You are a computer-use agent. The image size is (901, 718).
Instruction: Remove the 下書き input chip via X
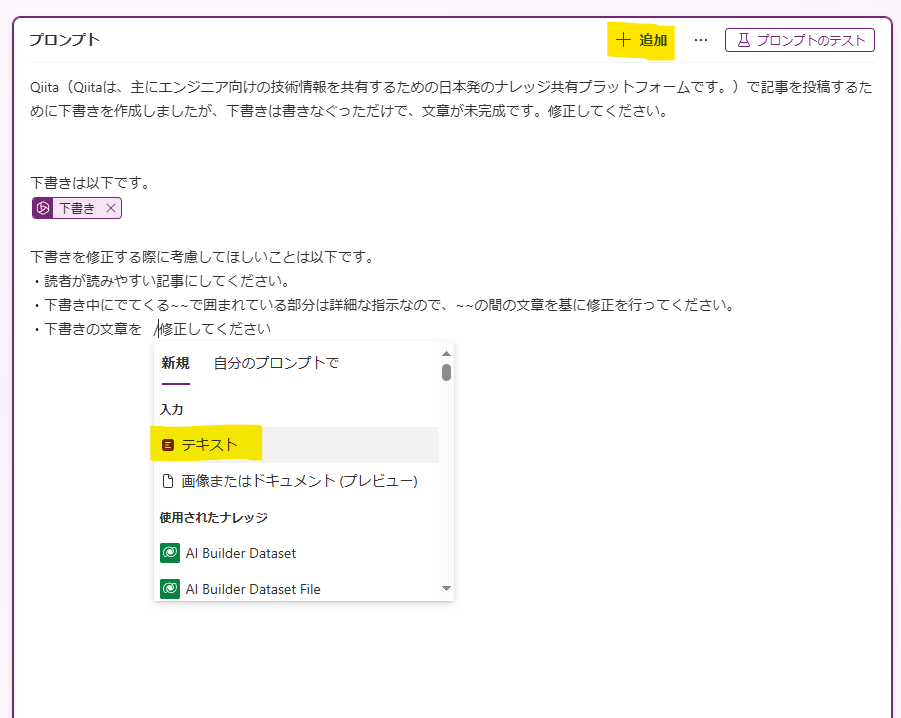[x=111, y=208]
